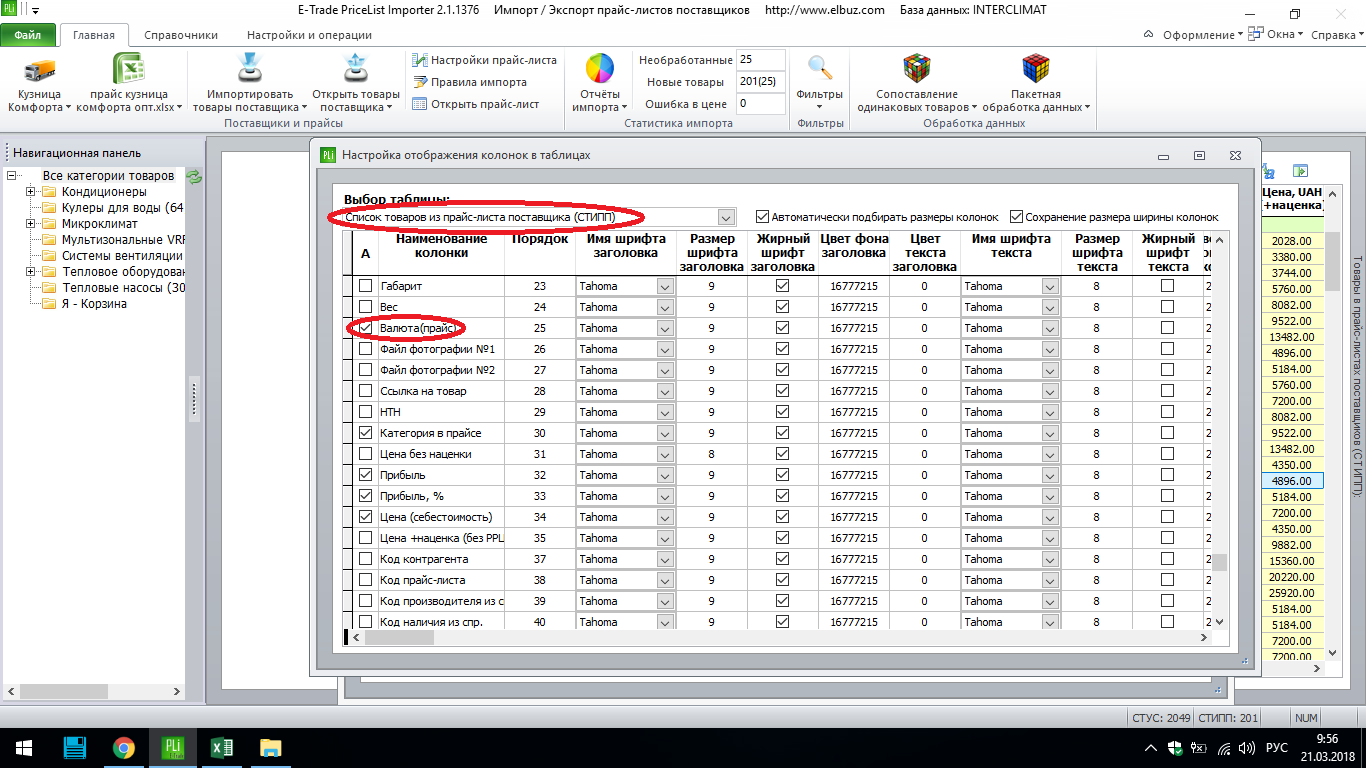Click the Мультизональные VRF category

[122, 240]
